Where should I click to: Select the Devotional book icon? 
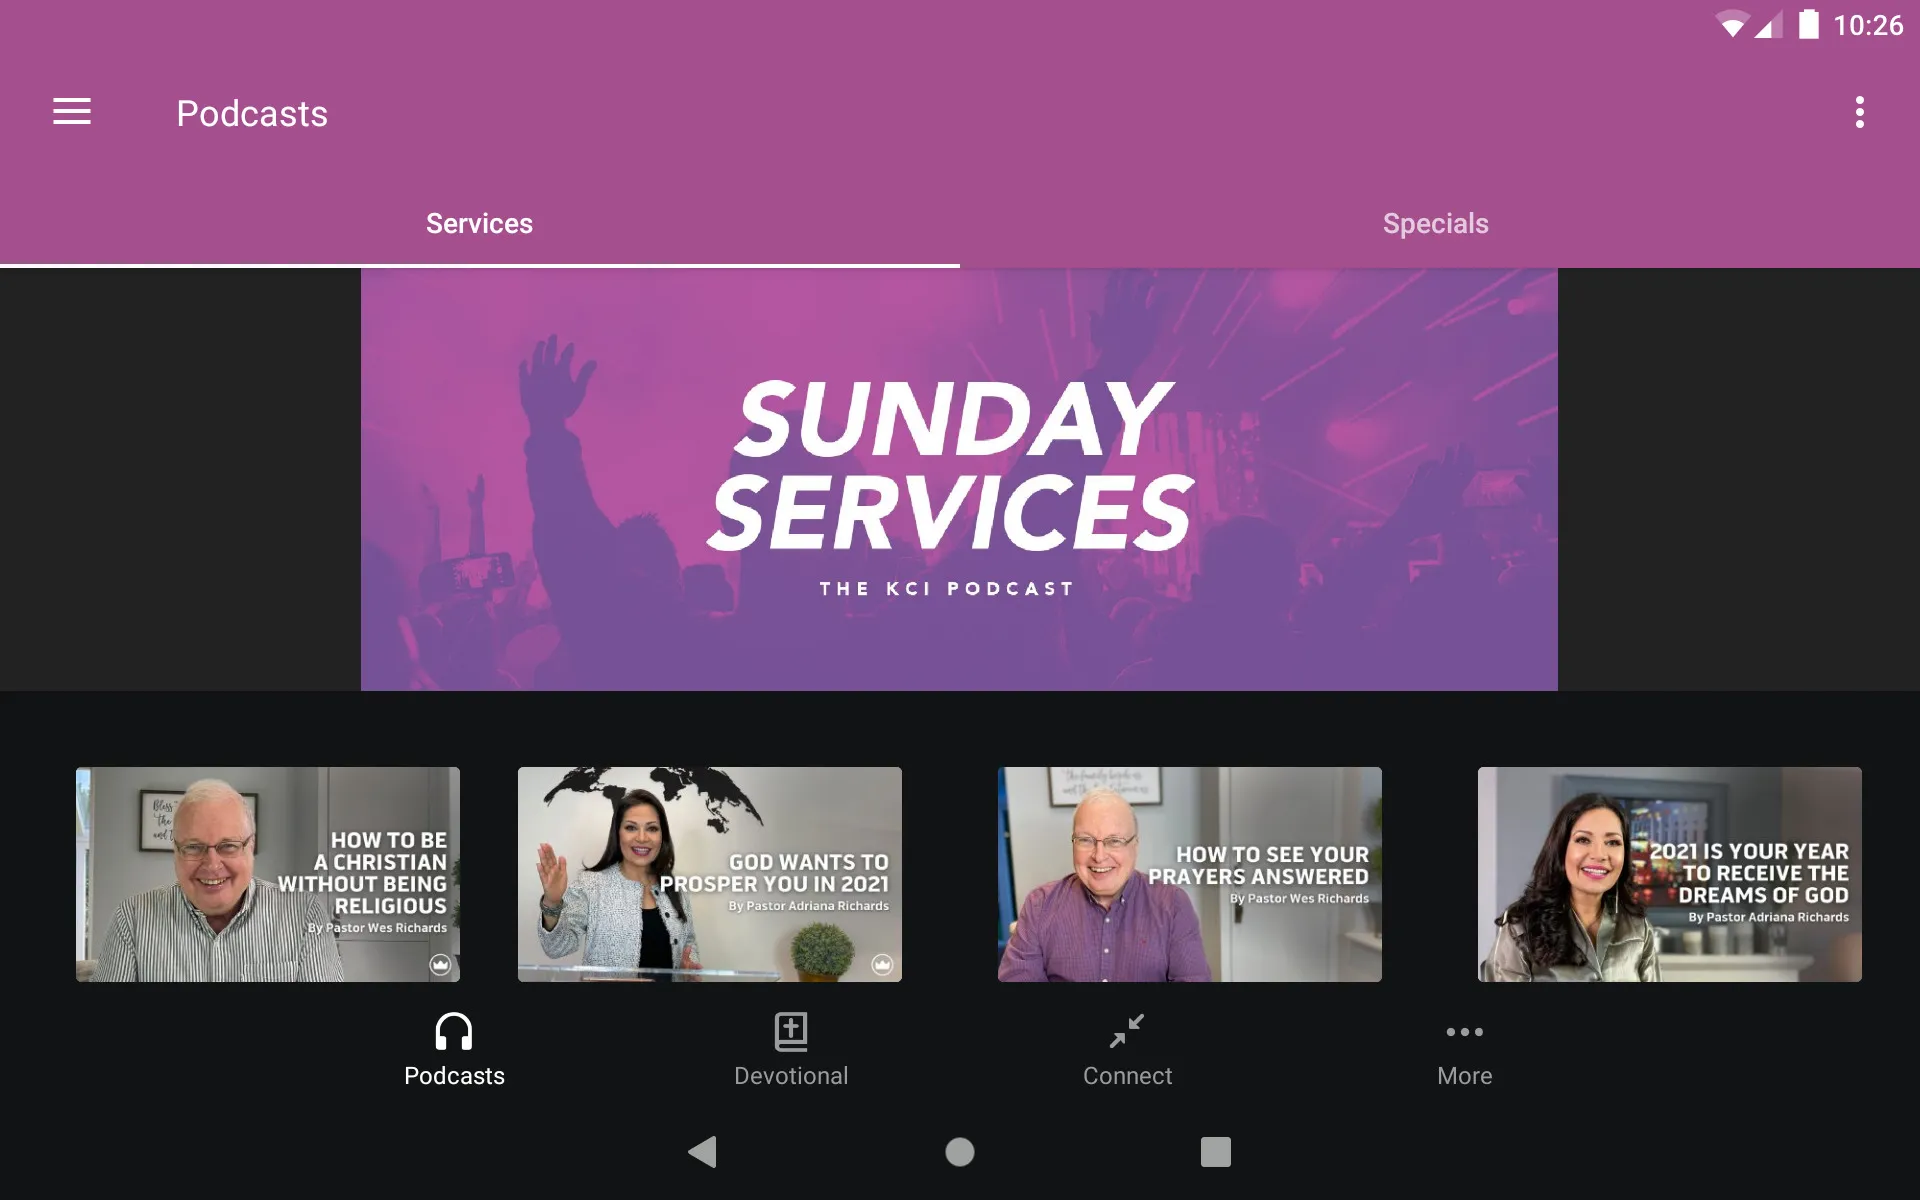coord(791,1031)
